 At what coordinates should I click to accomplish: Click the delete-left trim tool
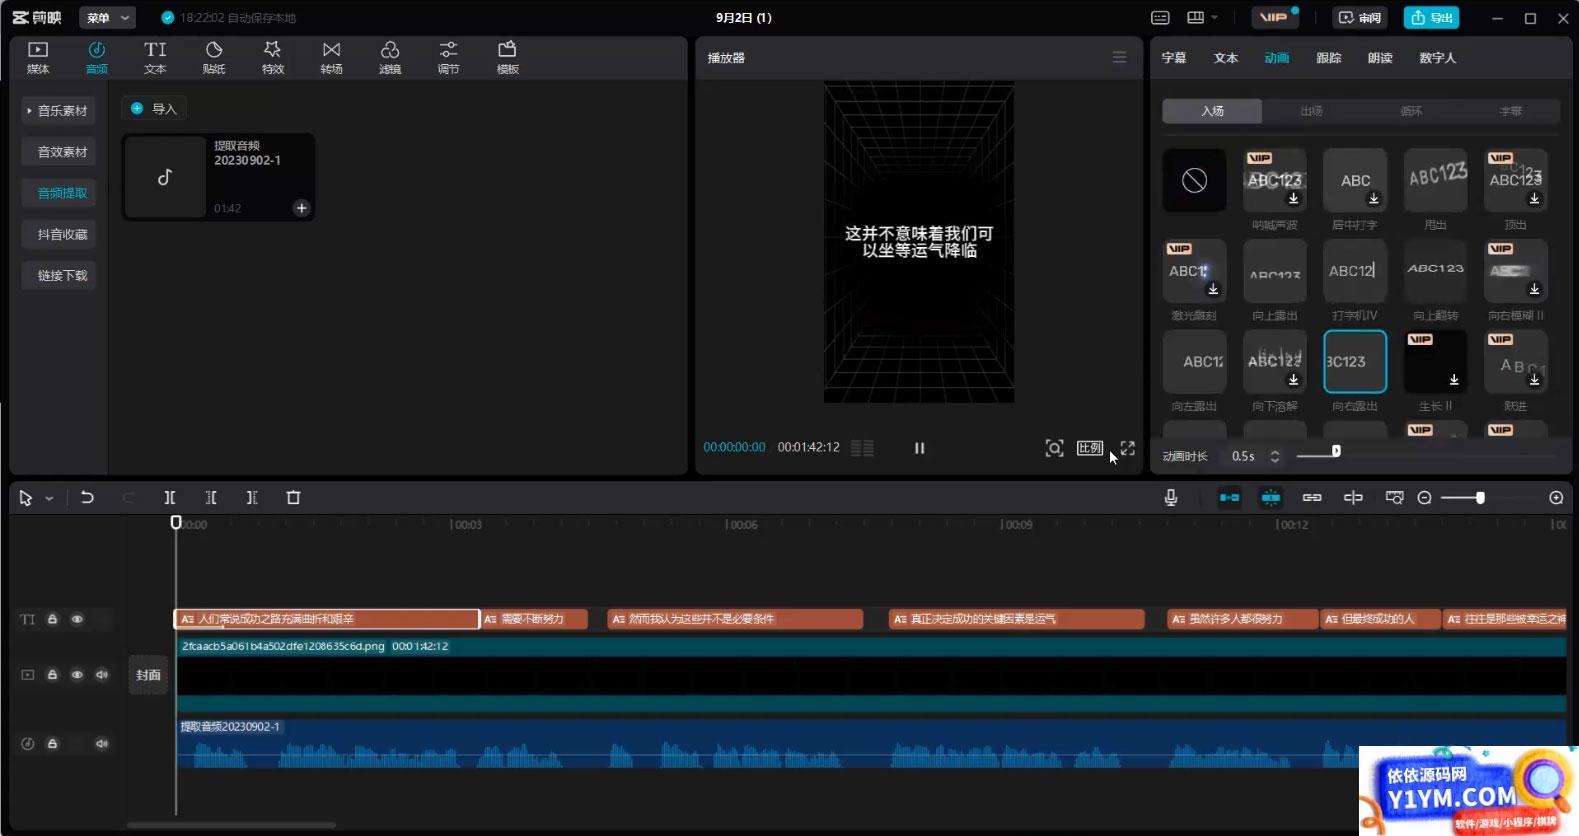(211, 497)
